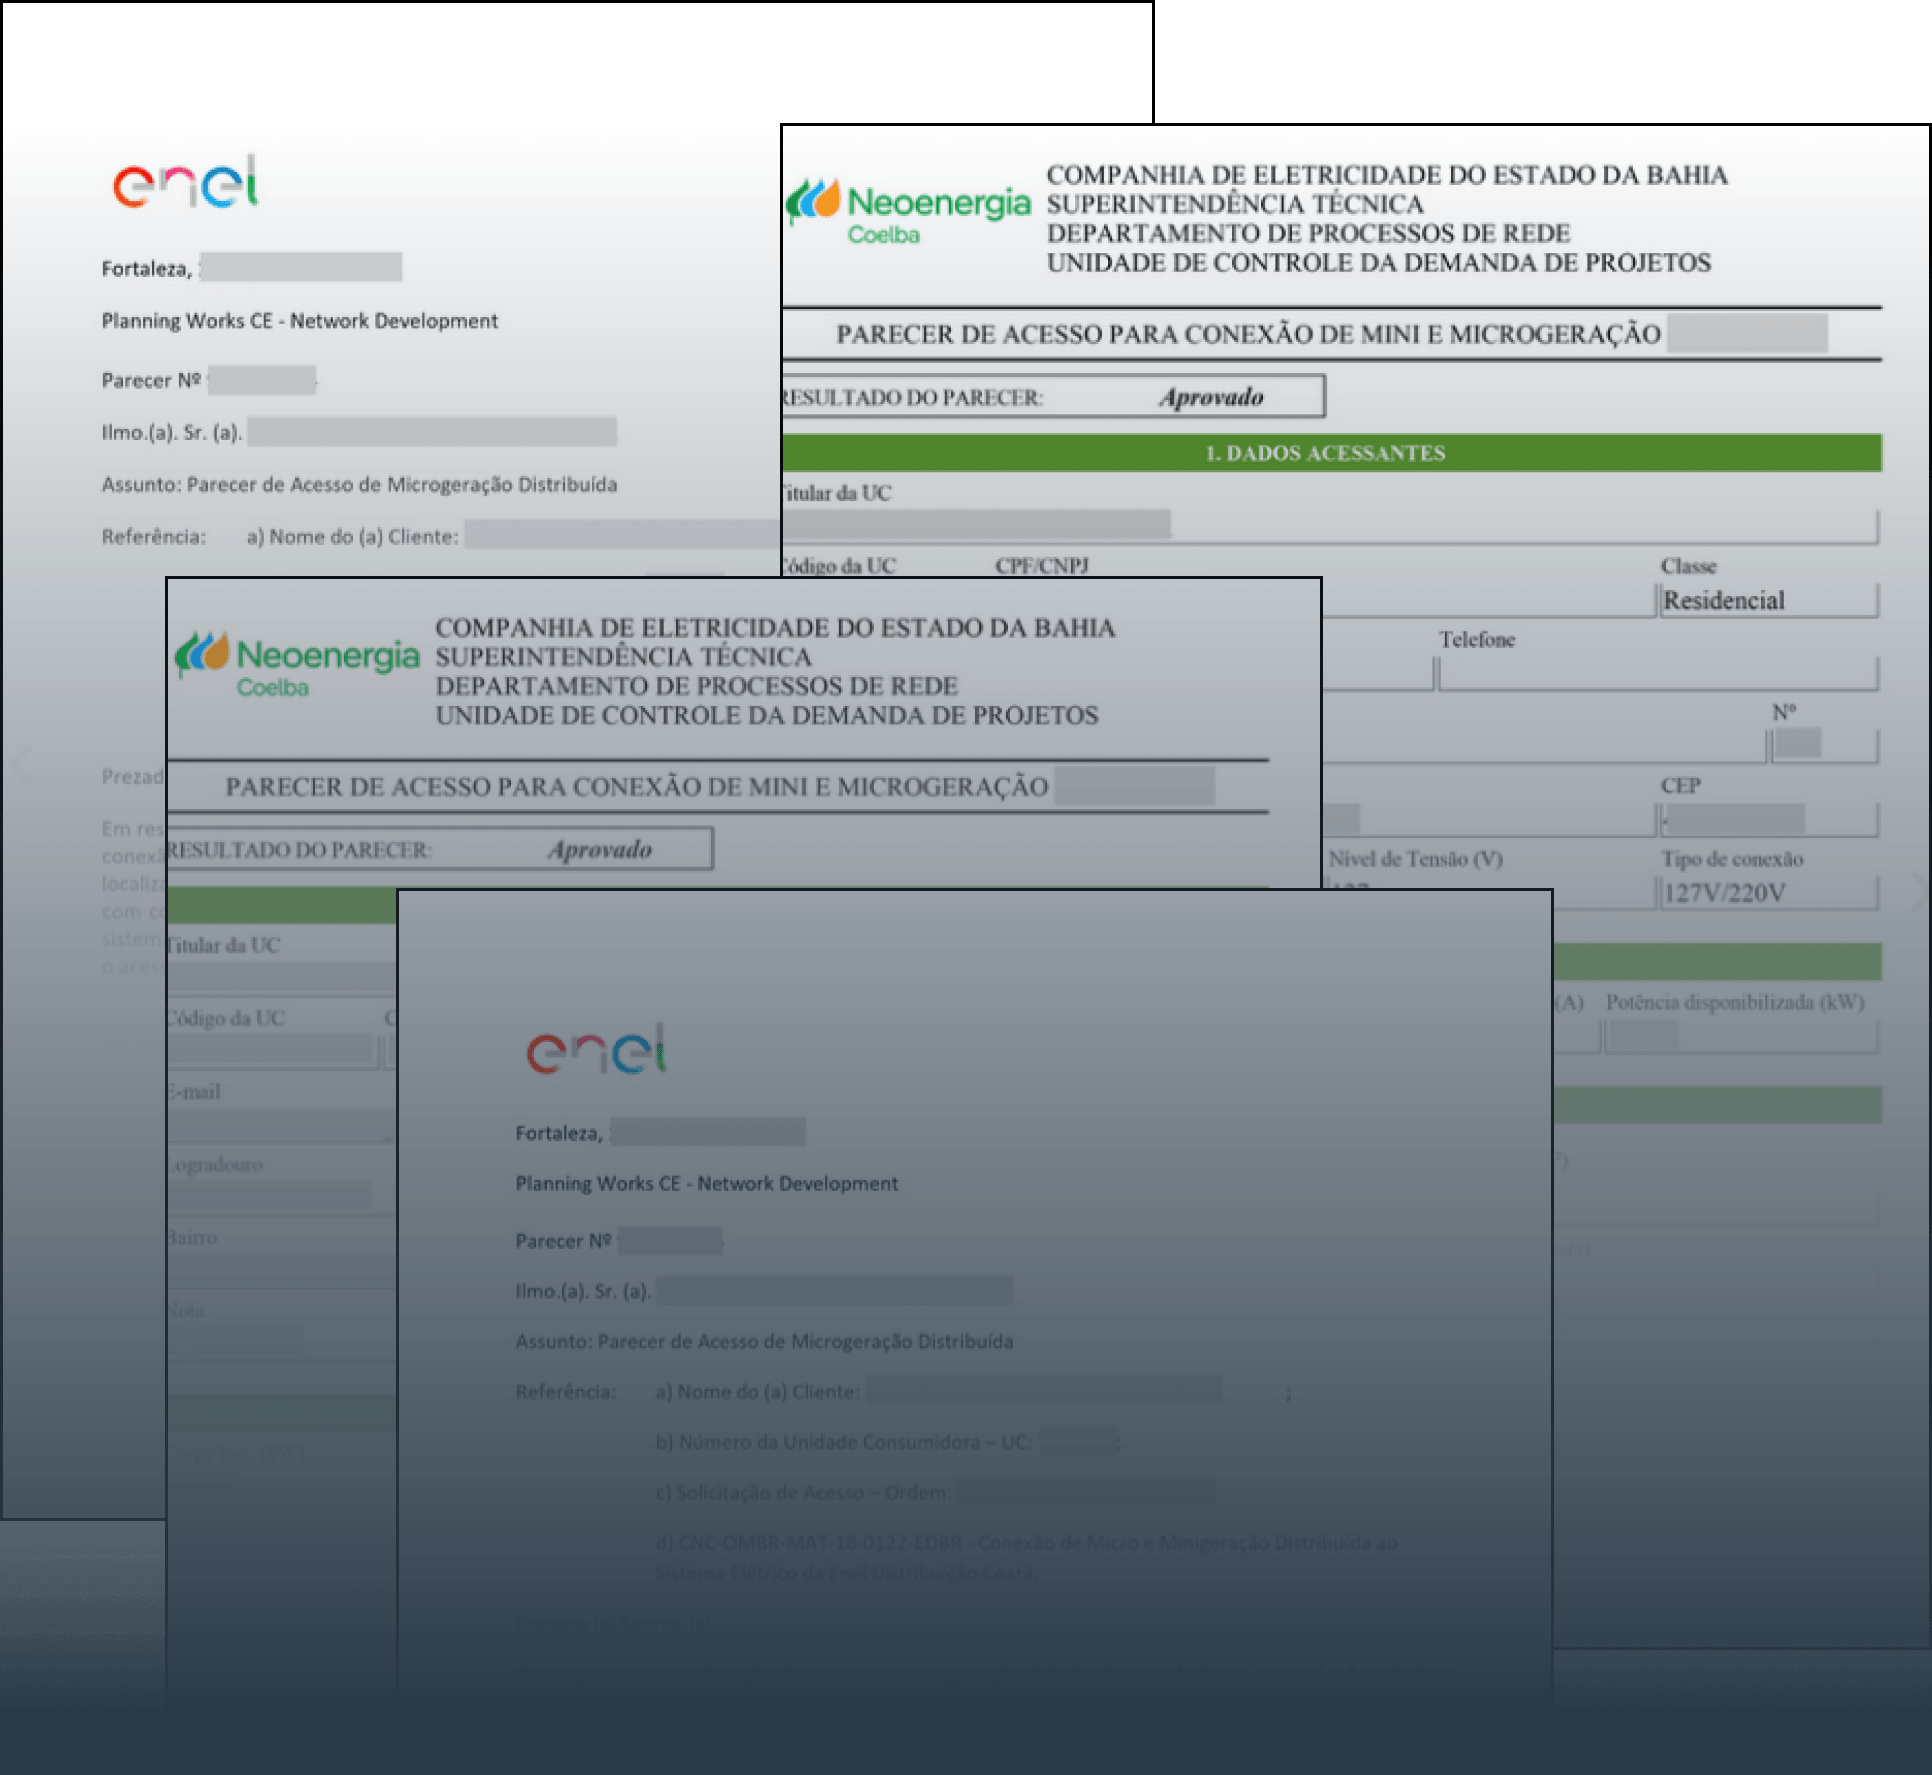
Task: Click 'Ilmo.(a). Sr. (a).' in front document
Action: [x=583, y=1291]
